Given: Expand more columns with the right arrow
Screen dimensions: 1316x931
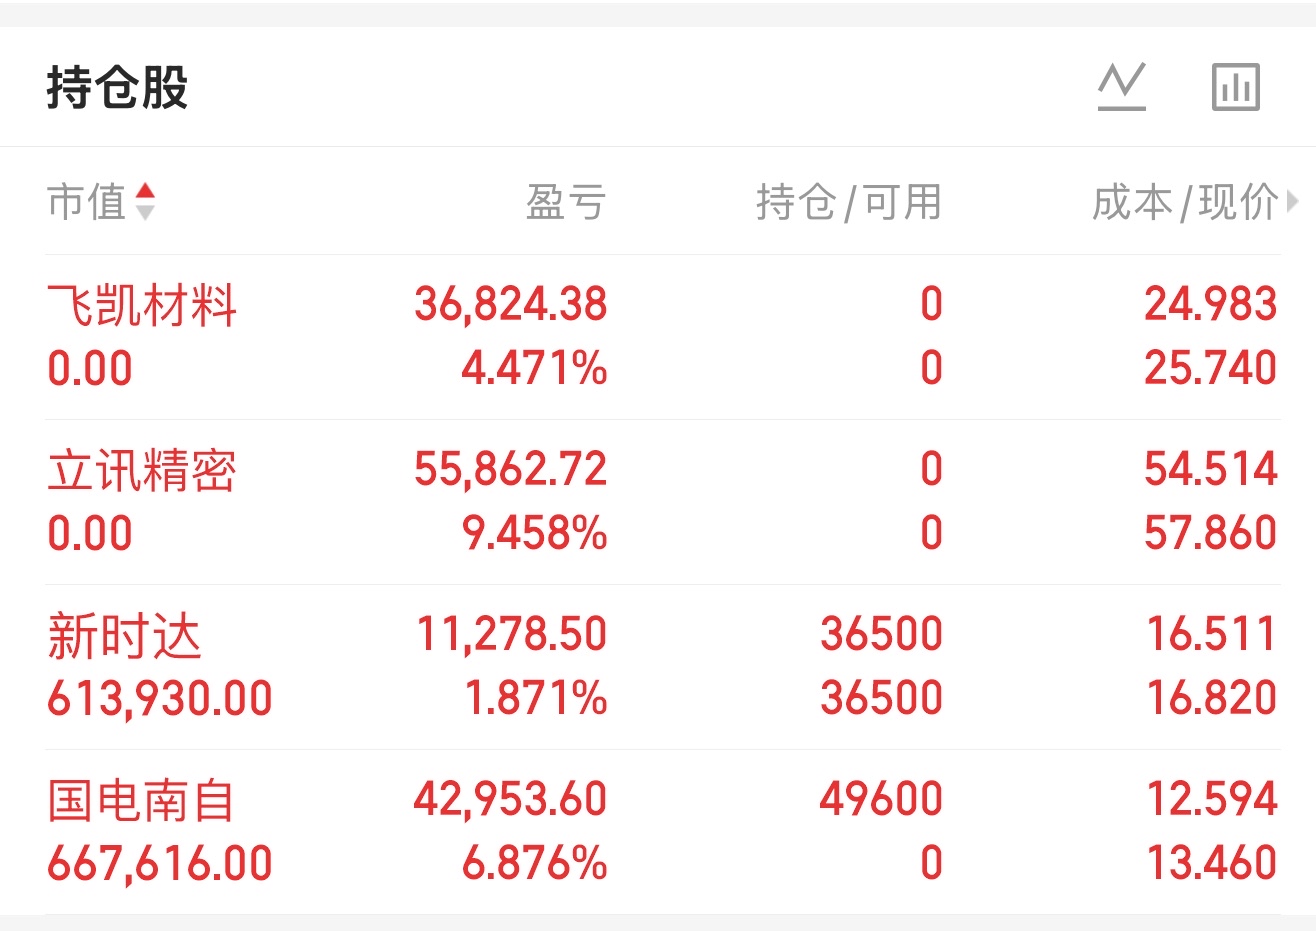Looking at the screenshot, I should pyautogui.click(x=1293, y=202).
